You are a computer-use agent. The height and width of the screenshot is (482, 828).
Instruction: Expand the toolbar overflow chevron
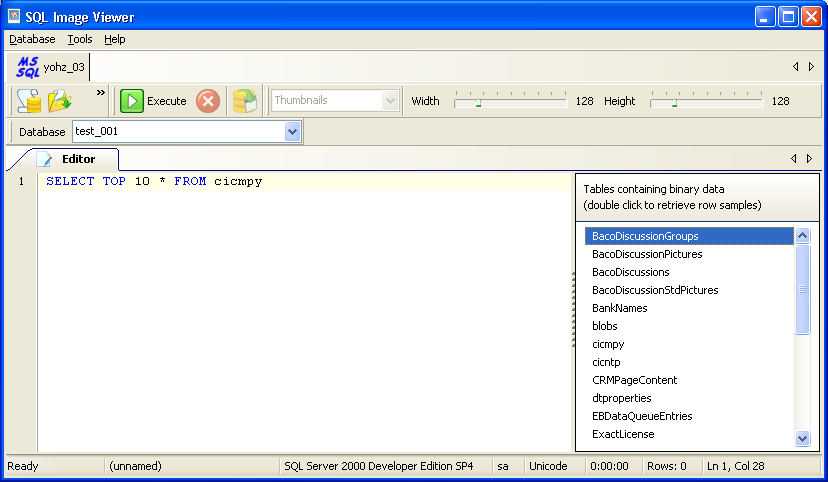click(100, 93)
